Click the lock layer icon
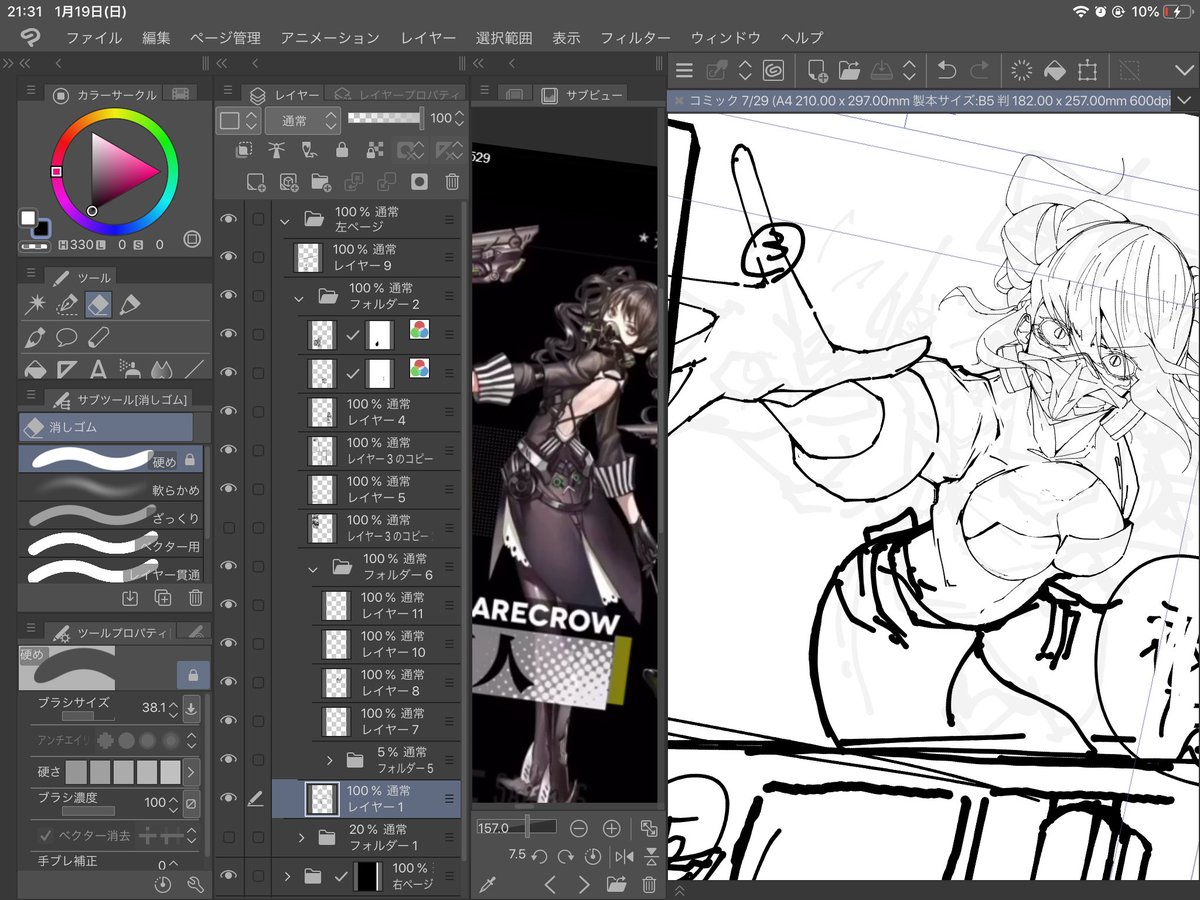Image resolution: width=1200 pixels, height=900 pixels. coord(342,150)
